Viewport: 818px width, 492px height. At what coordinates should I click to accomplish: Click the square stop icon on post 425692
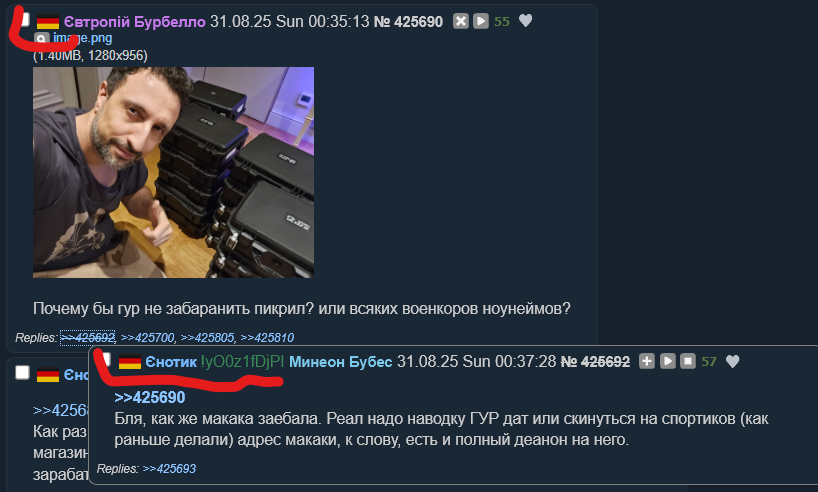point(688,361)
